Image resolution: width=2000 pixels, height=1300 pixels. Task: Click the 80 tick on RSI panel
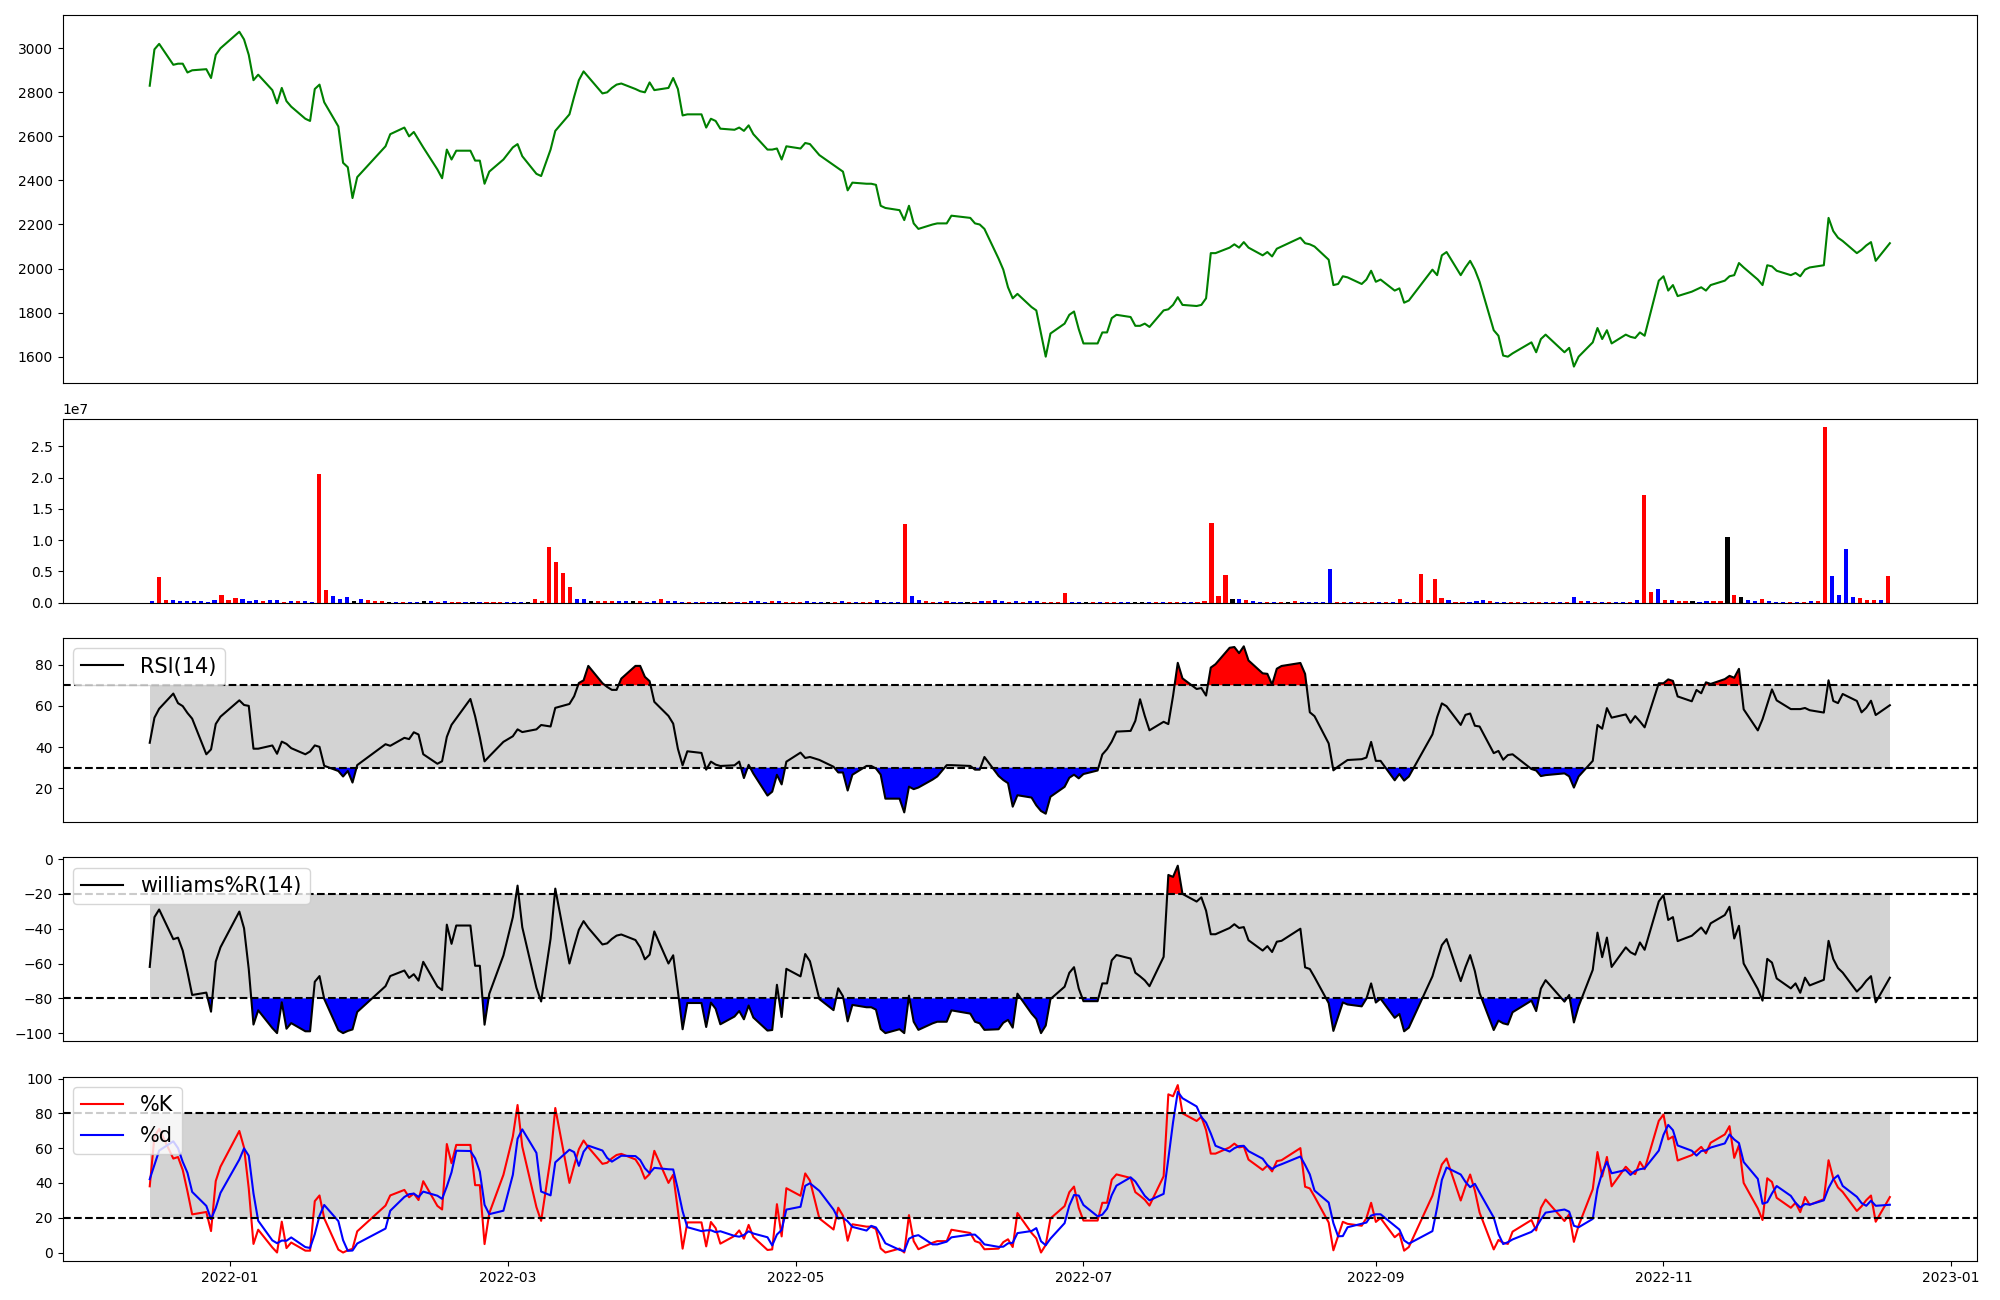(x=44, y=665)
